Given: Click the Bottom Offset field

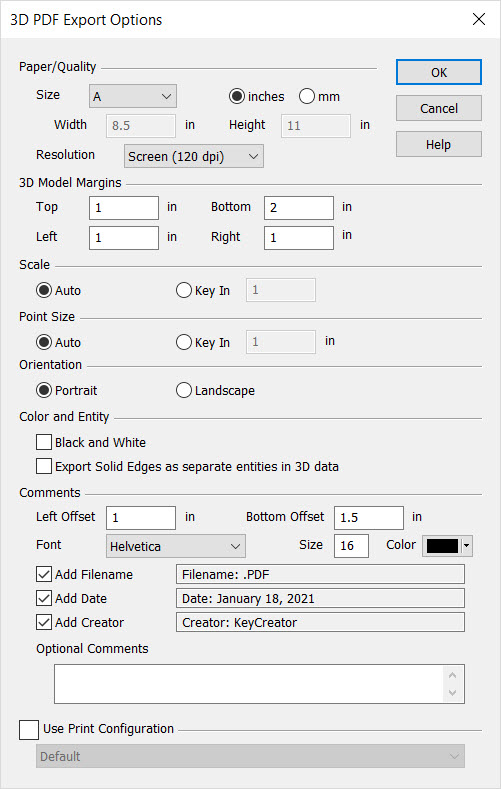Looking at the screenshot, I should coord(369,518).
